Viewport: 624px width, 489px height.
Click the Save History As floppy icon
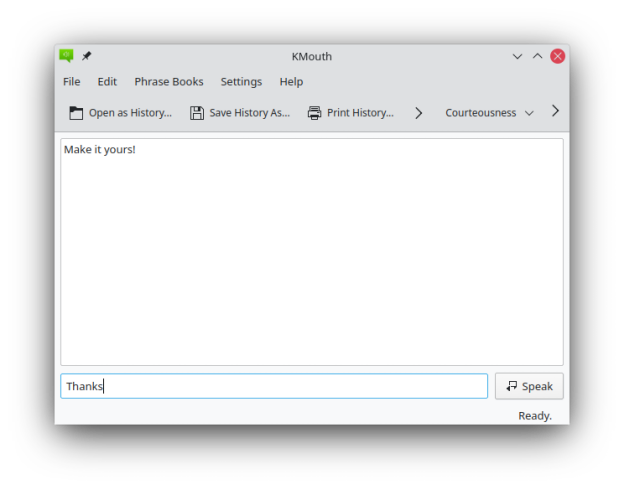[197, 113]
